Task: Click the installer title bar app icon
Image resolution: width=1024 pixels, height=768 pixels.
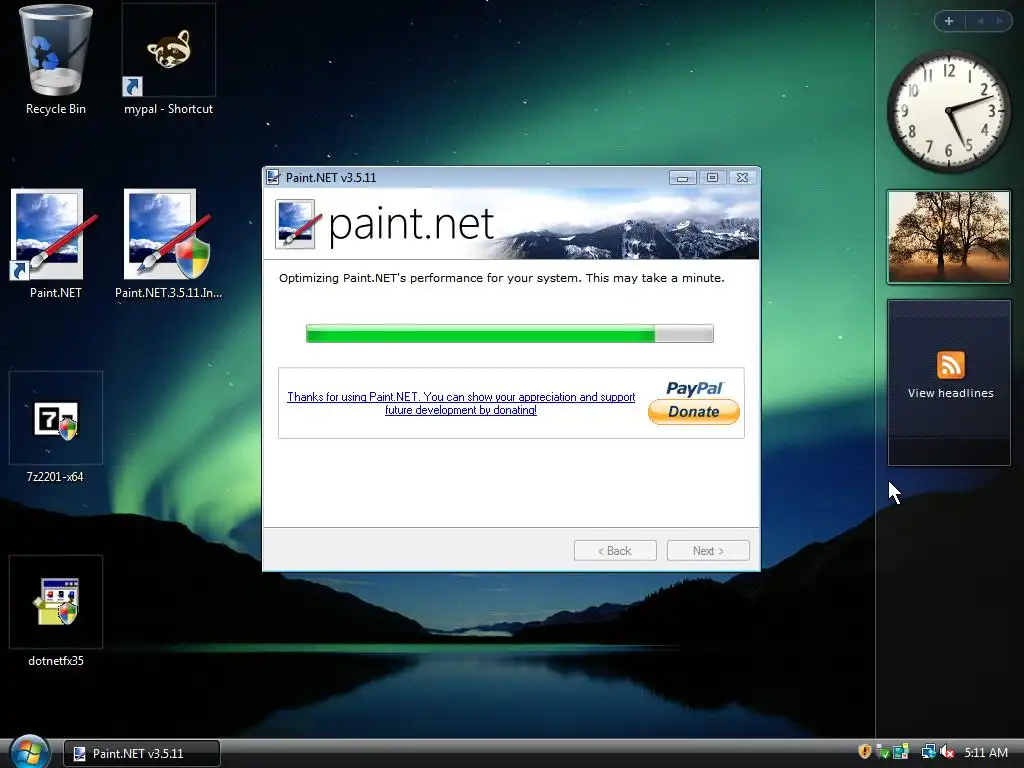Action: [273, 178]
